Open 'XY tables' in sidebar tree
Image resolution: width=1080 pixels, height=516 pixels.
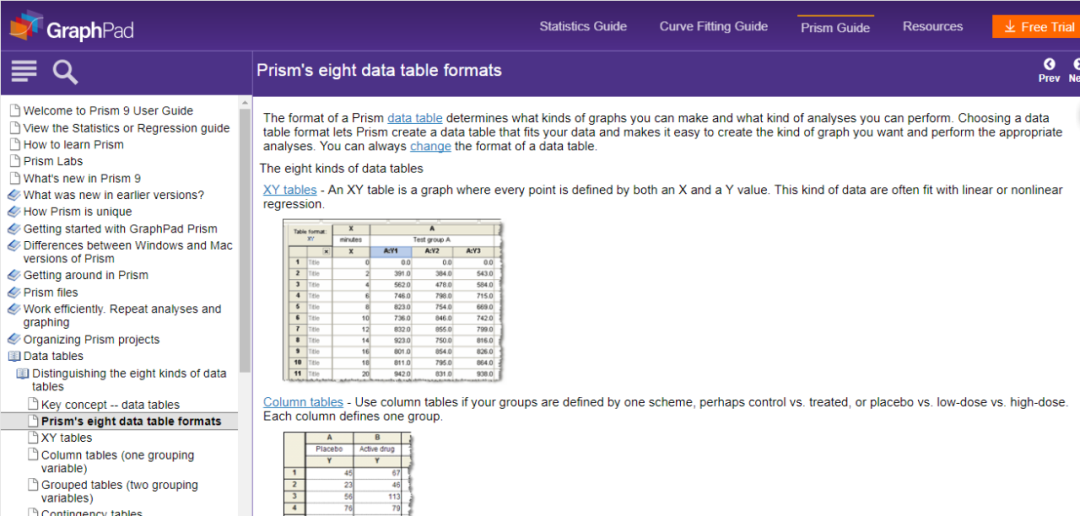point(66,437)
